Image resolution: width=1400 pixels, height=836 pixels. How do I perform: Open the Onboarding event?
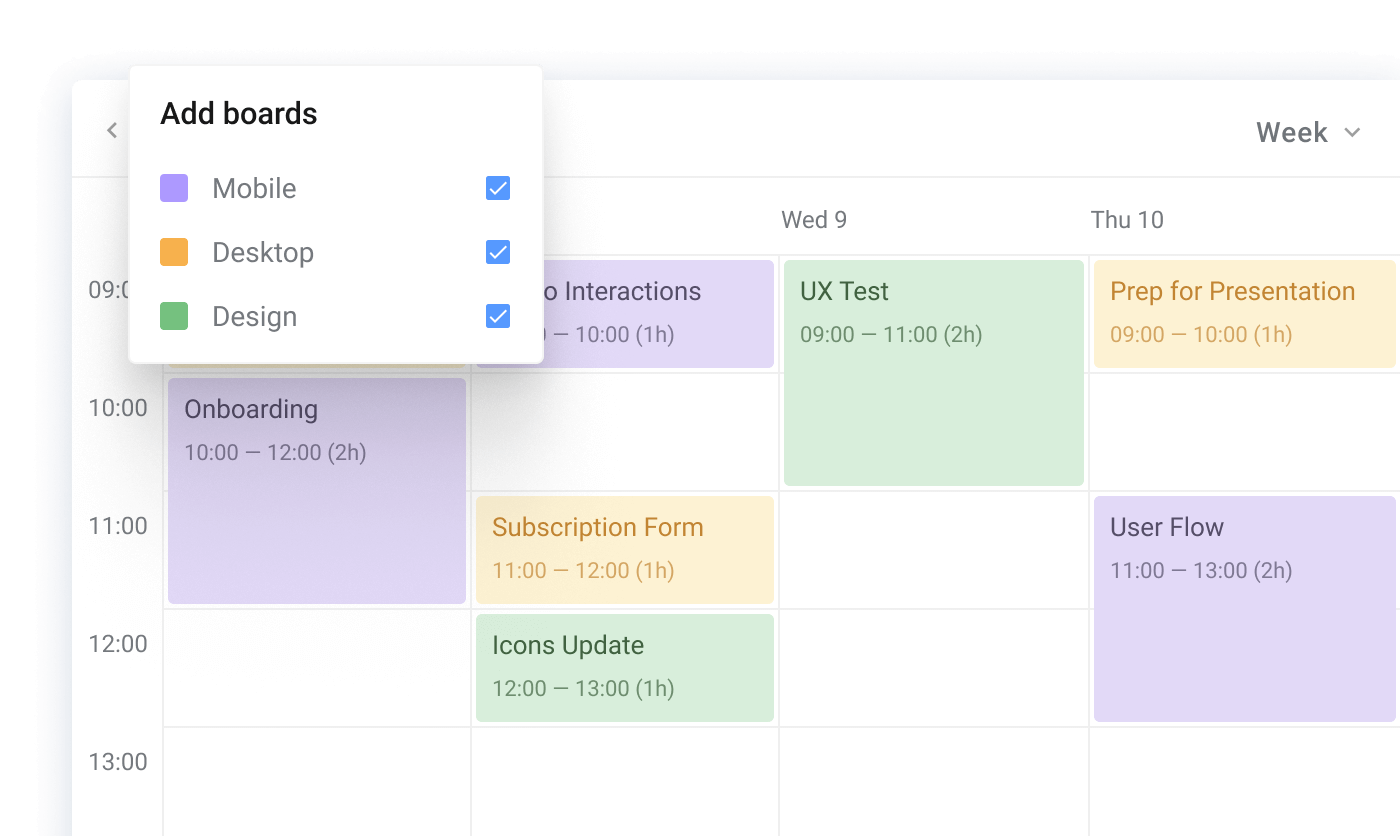tap(317, 490)
